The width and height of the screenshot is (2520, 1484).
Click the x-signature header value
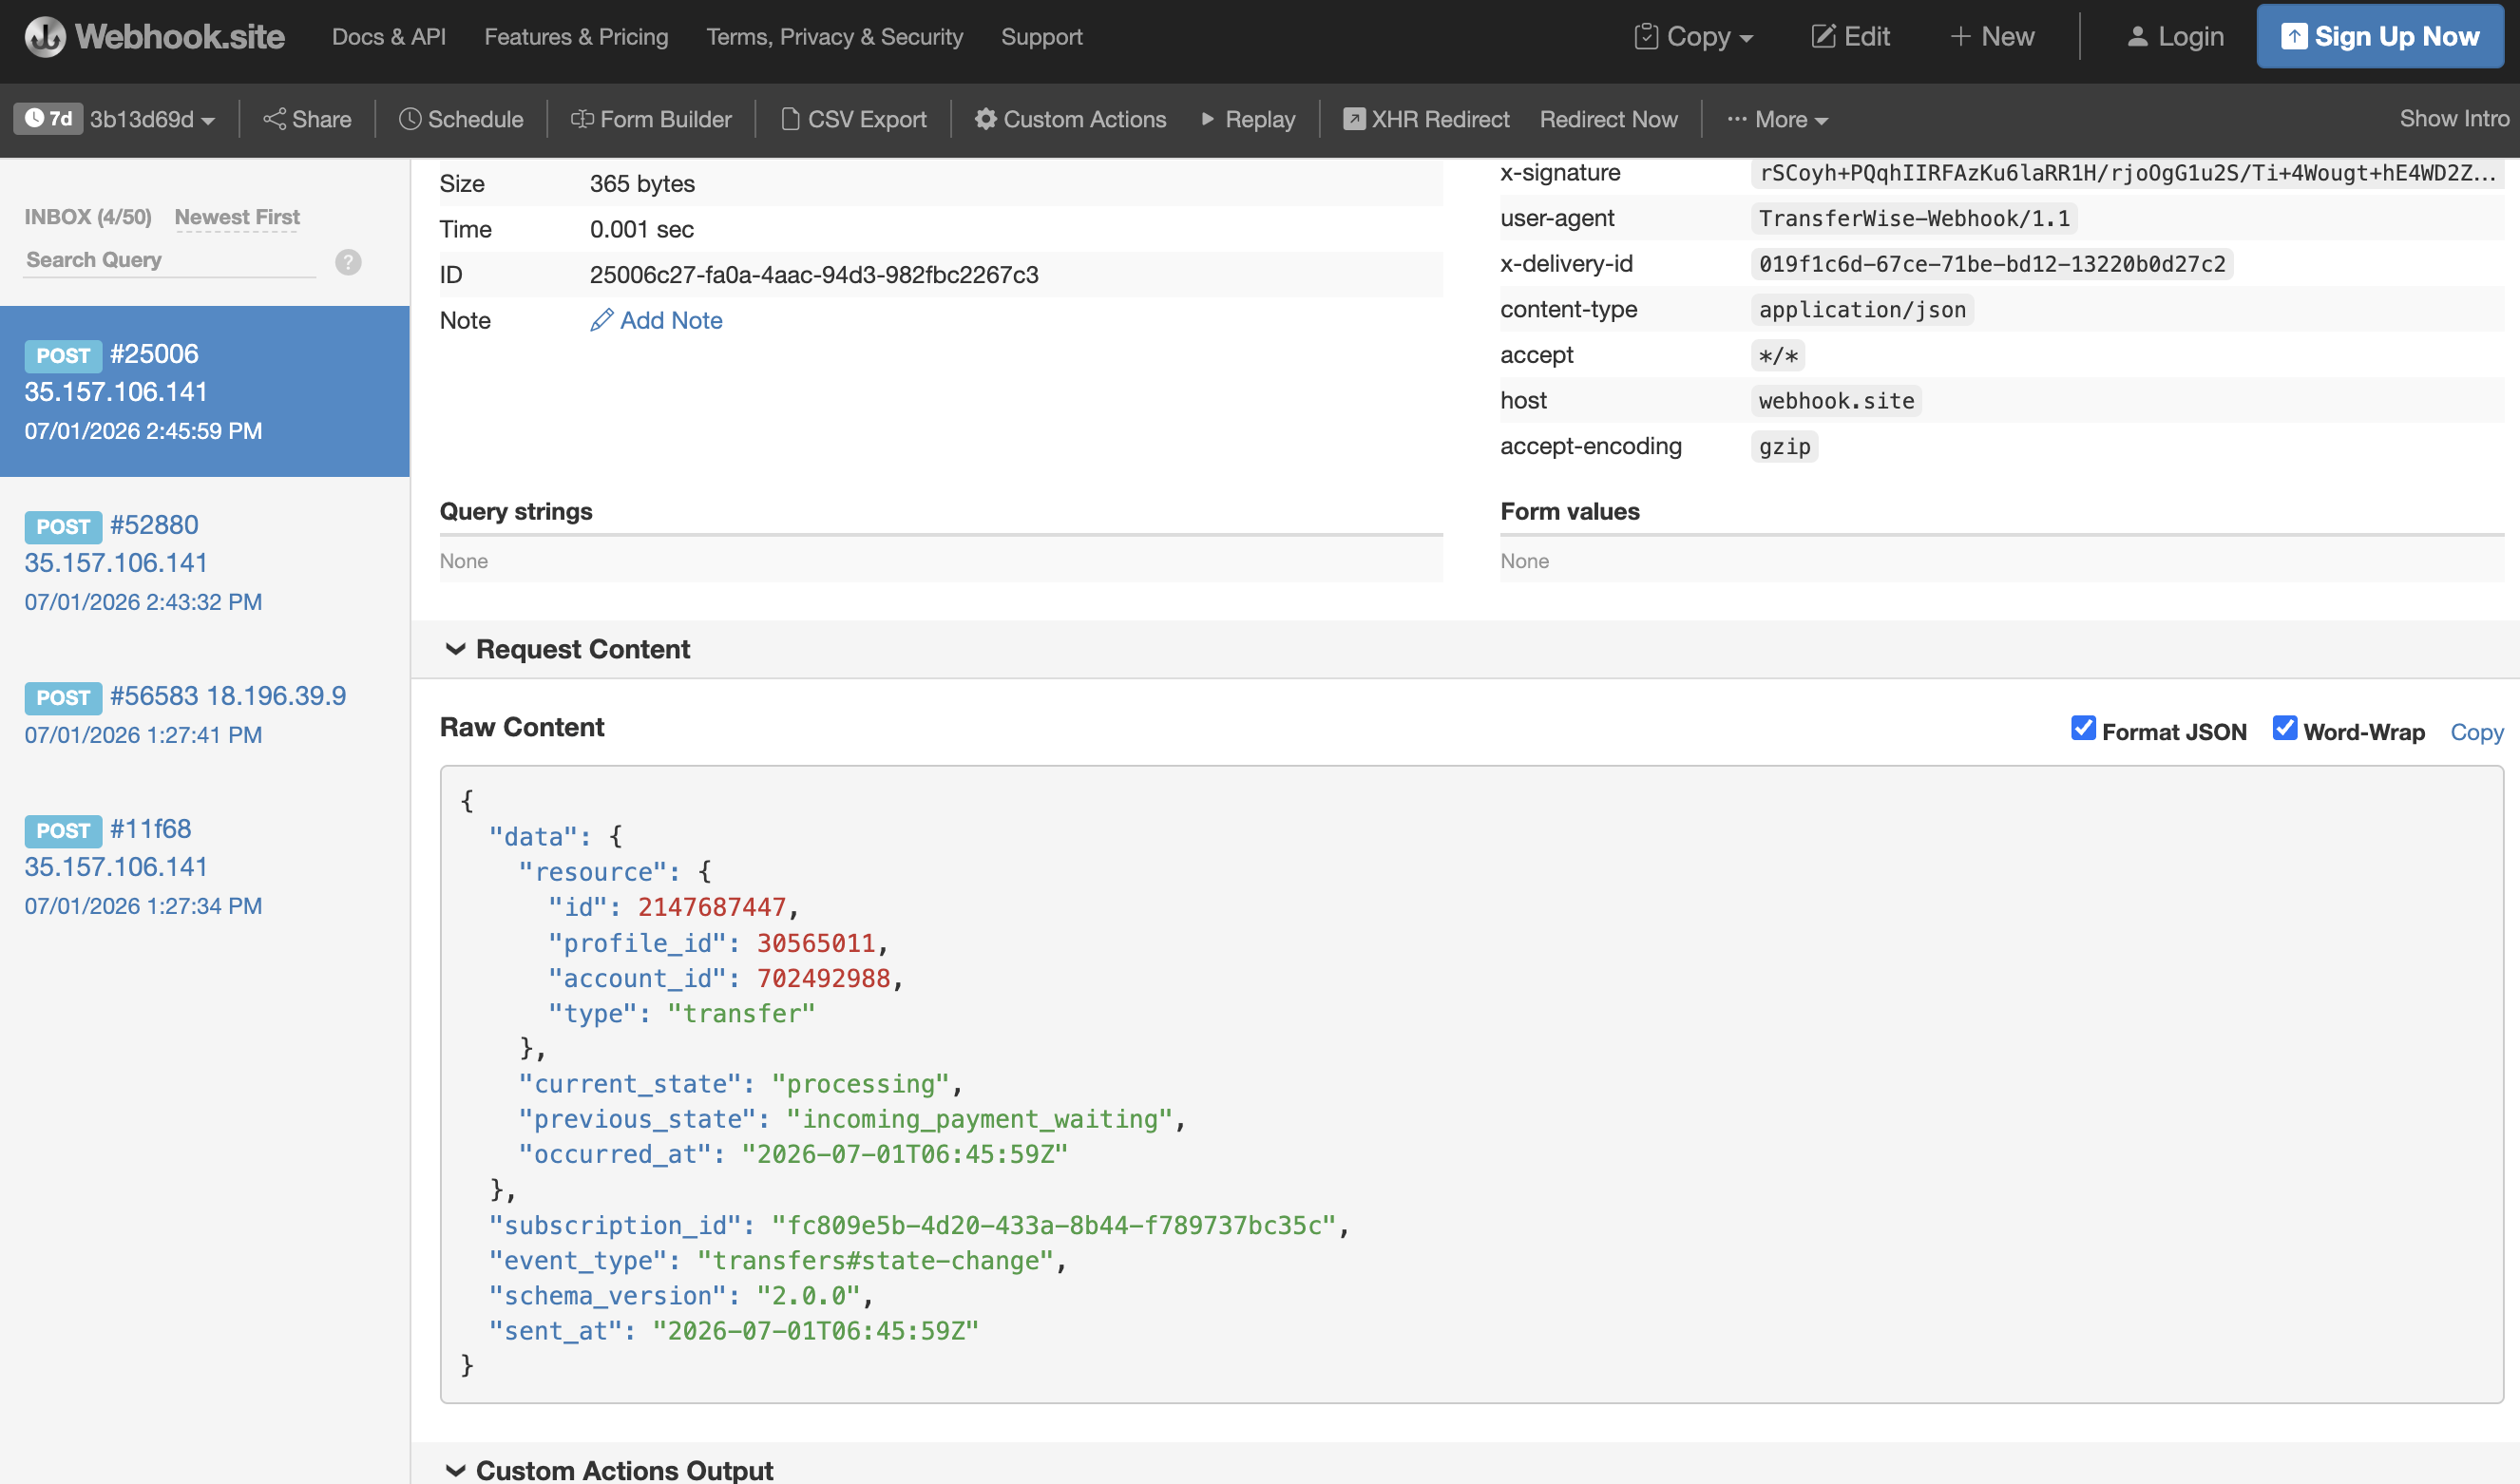point(2127,173)
